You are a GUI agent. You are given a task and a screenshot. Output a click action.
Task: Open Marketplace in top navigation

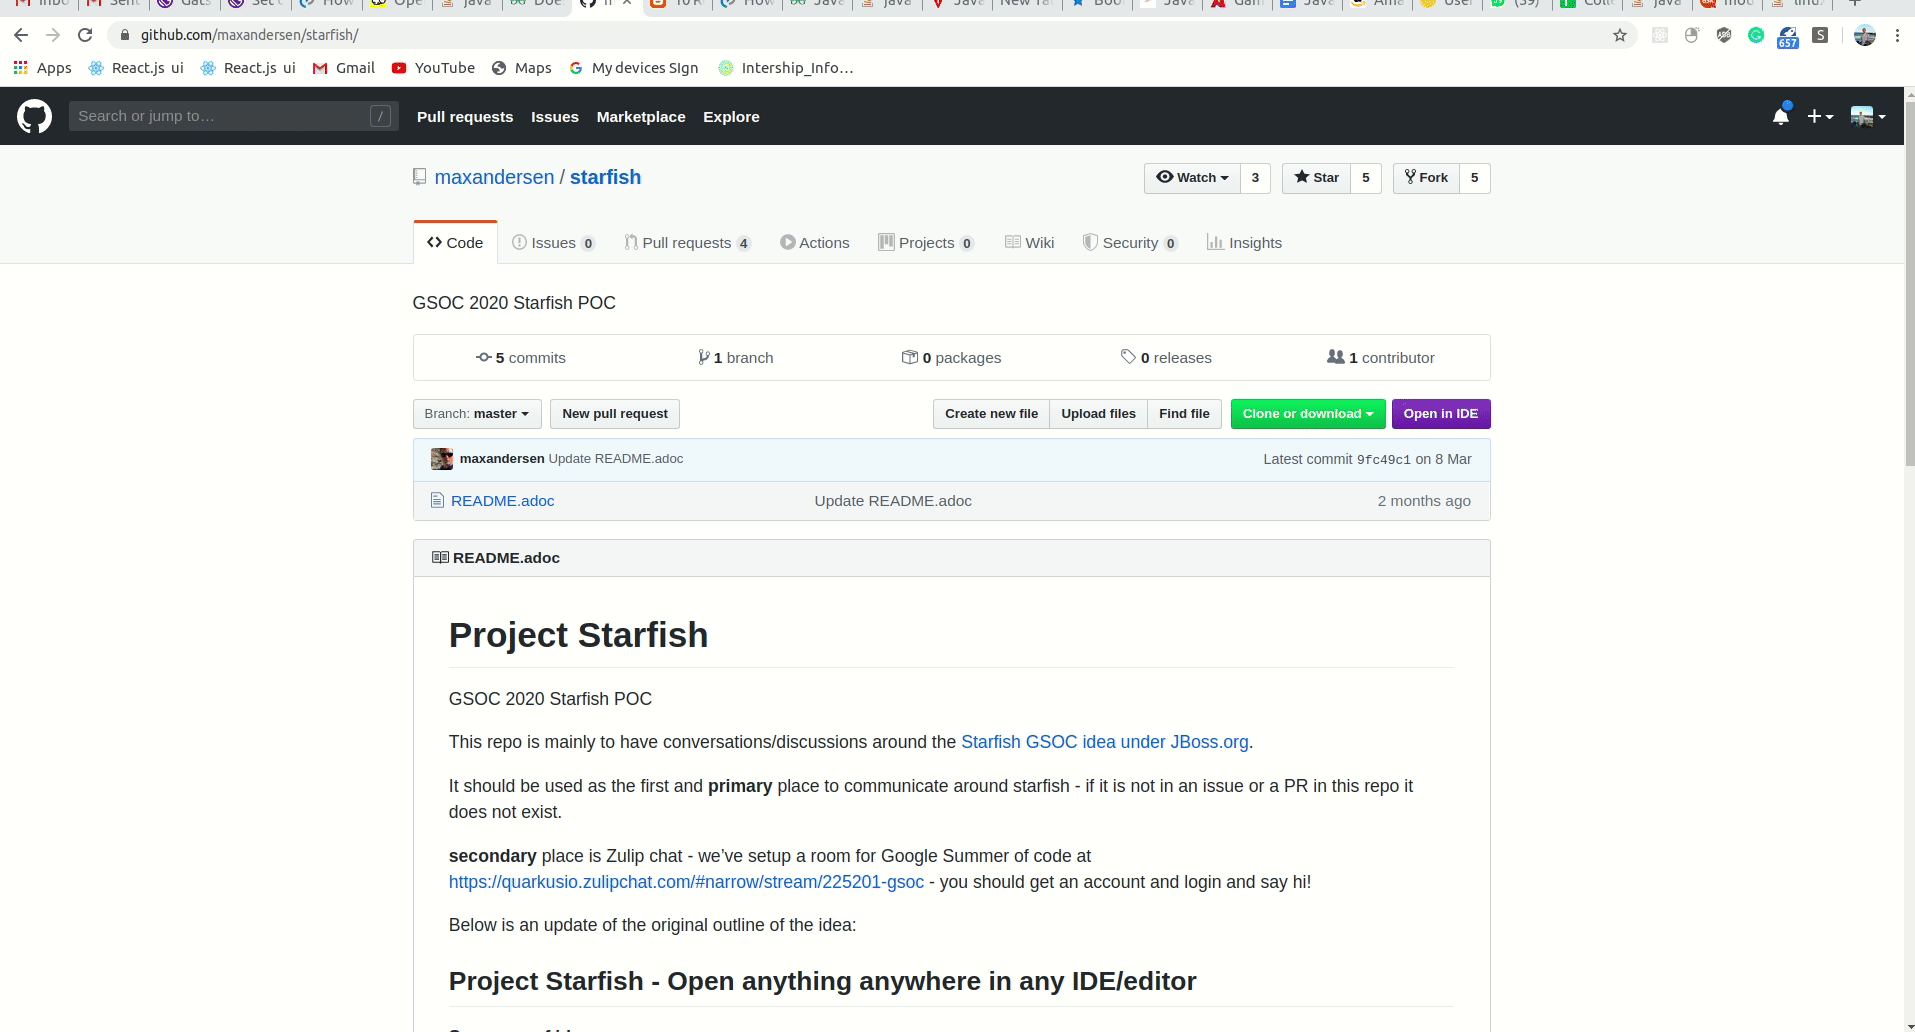[x=641, y=117]
